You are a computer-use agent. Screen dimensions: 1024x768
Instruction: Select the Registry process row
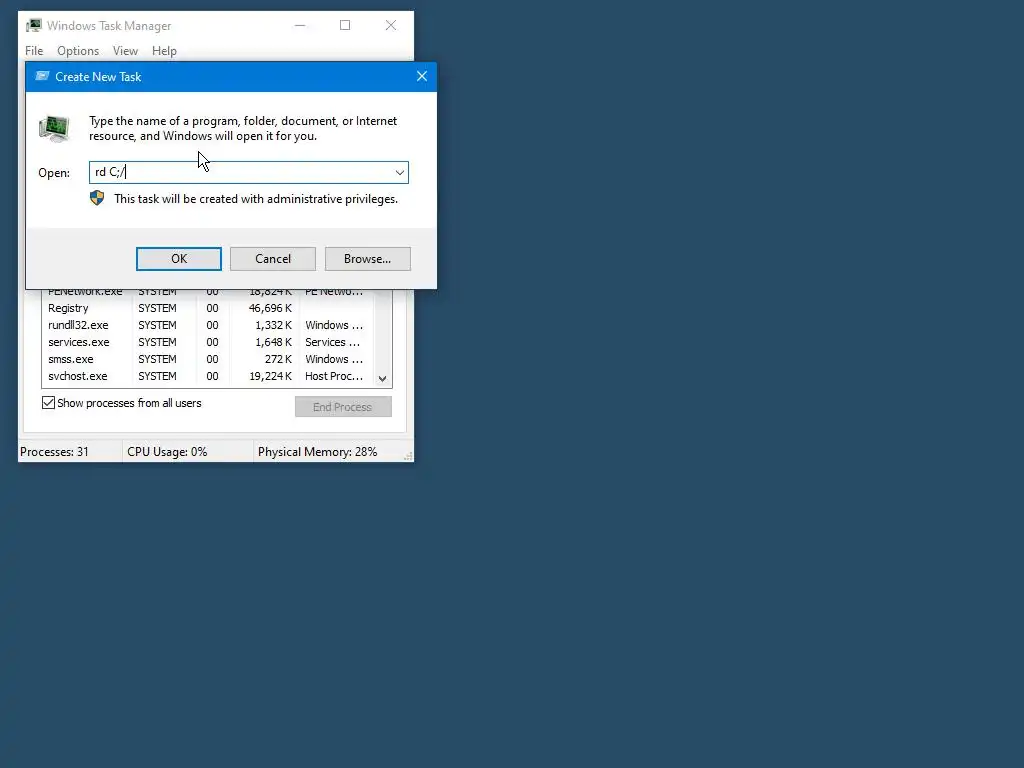[x=208, y=308]
